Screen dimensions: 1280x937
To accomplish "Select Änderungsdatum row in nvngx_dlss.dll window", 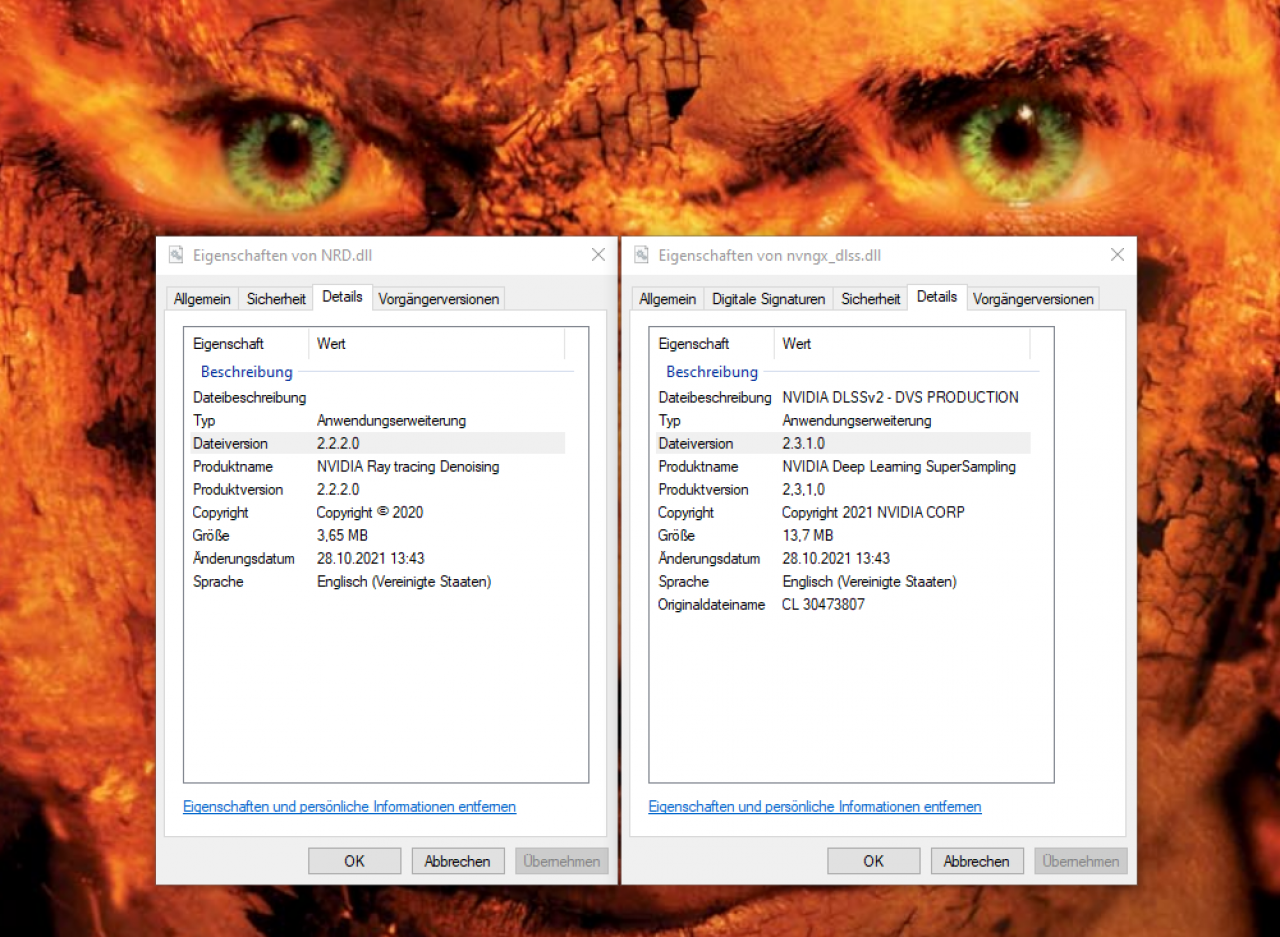I will (843, 558).
